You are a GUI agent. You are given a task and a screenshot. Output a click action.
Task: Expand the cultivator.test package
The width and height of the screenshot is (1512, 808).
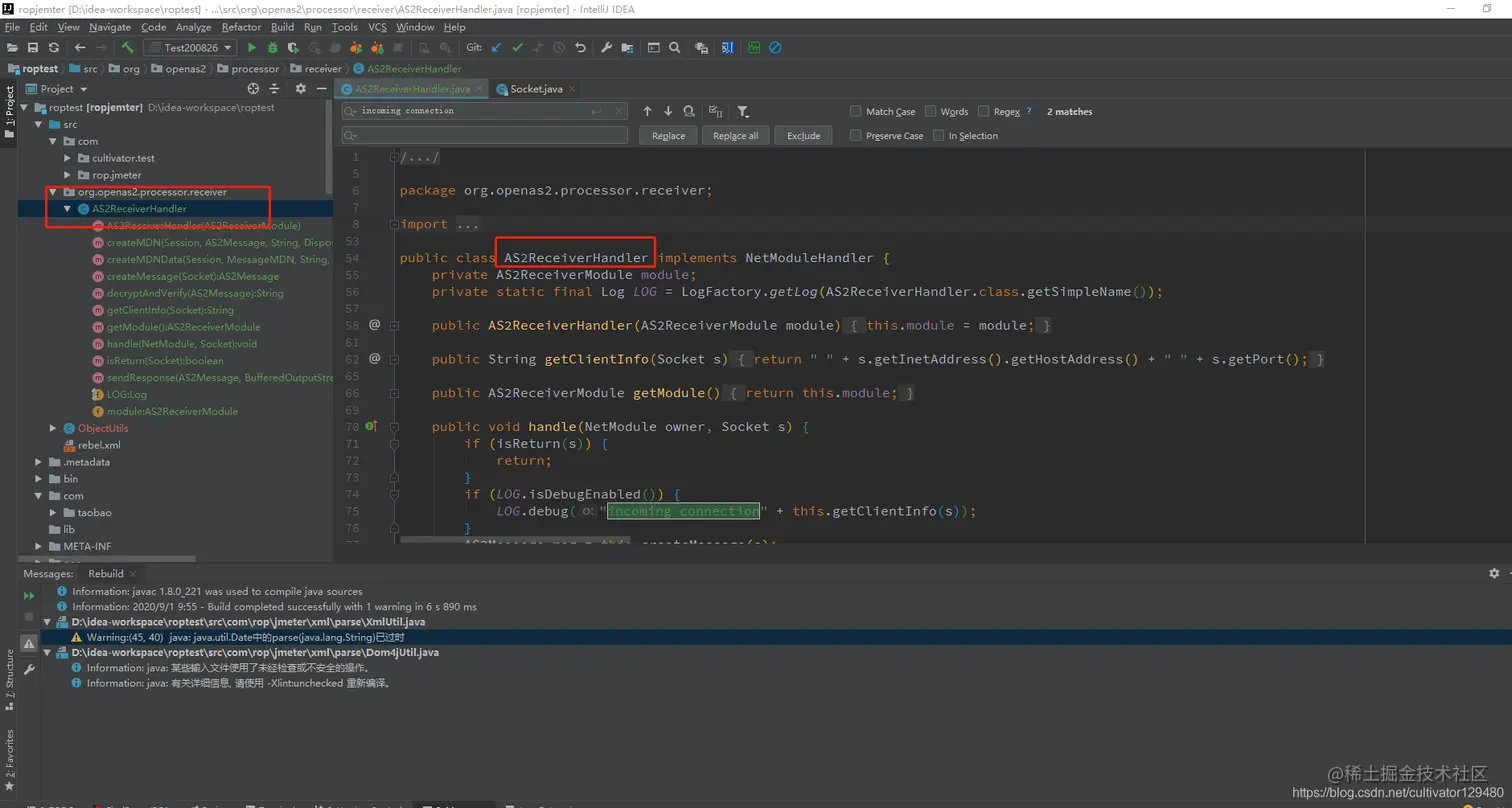tap(68, 158)
